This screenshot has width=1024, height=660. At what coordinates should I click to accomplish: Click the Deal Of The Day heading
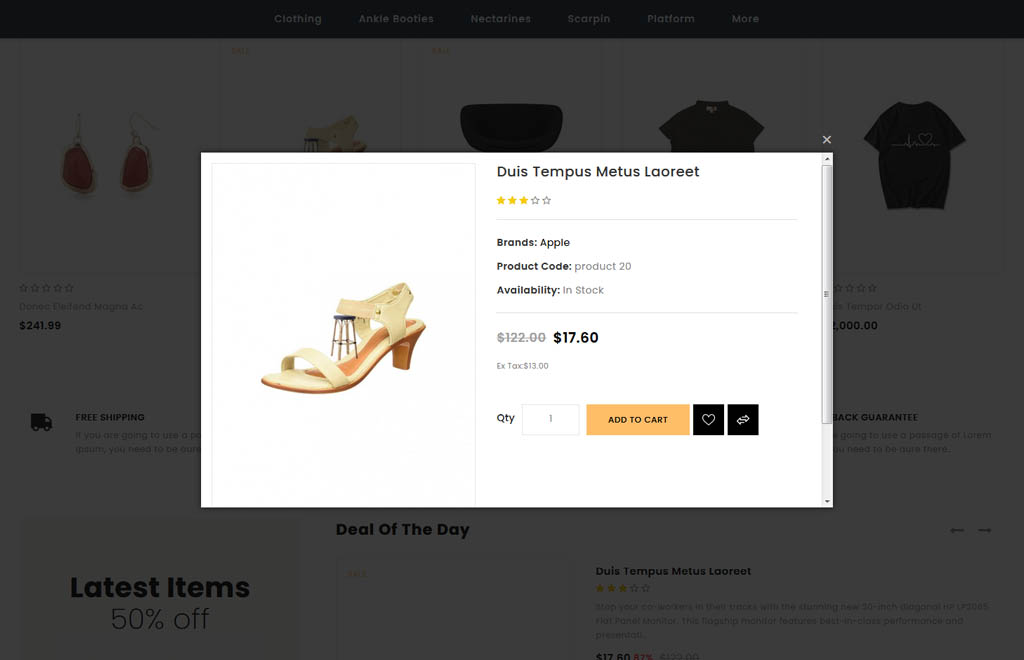point(402,529)
